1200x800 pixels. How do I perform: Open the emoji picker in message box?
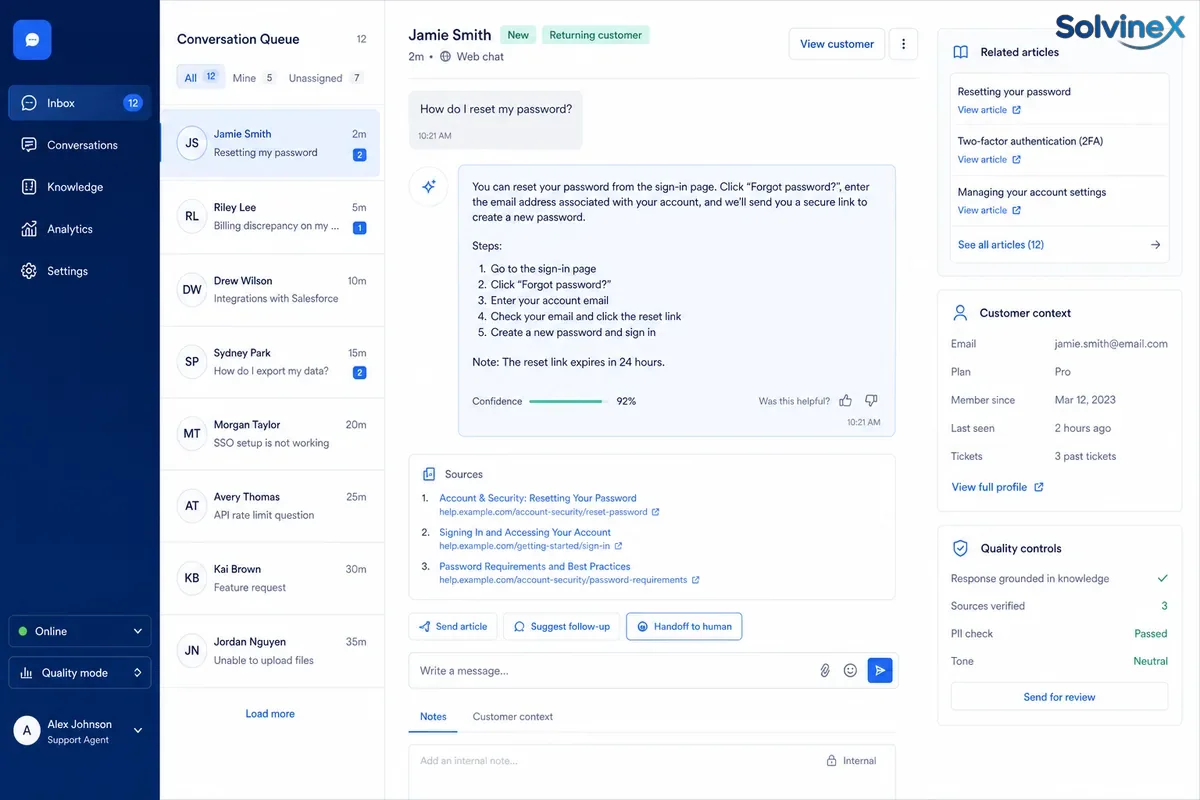coord(850,671)
